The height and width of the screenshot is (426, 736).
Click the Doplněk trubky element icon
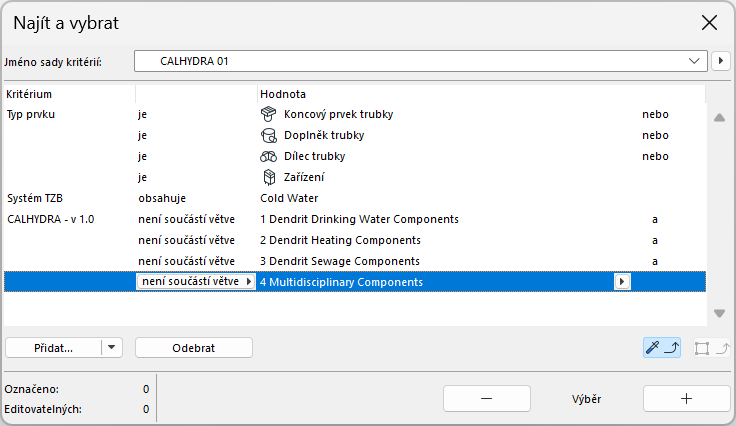click(x=267, y=135)
